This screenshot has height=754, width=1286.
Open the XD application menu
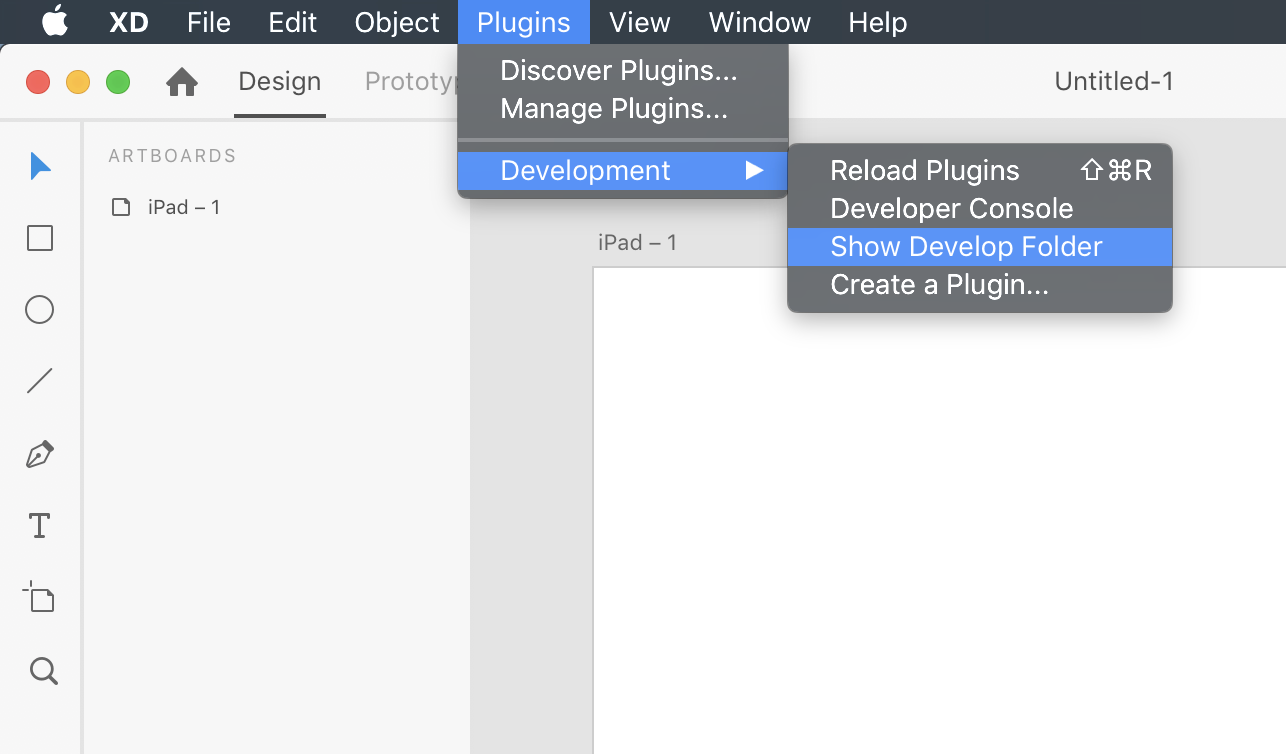click(129, 22)
